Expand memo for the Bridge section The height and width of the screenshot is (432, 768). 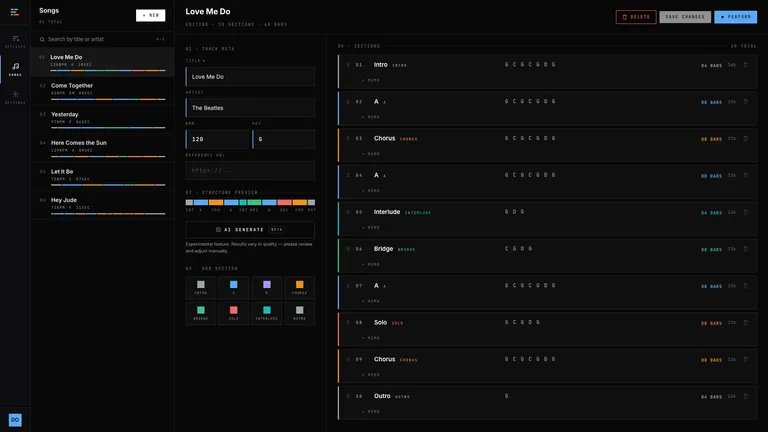point(371,264)
